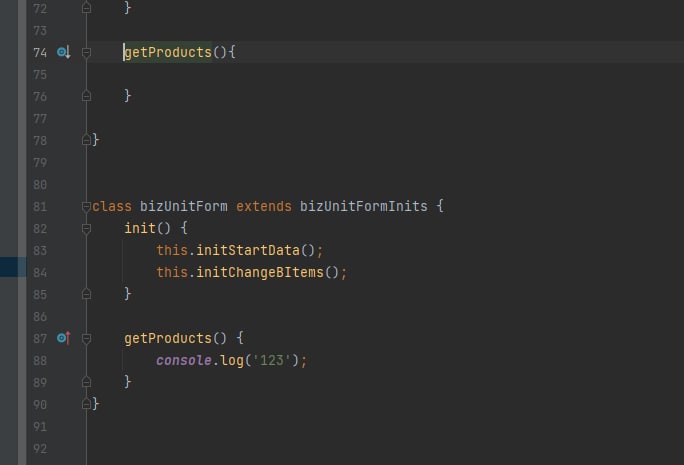Click the log method on line 88
This screenshot has height=465, width=684.
click(x=232, y=360)
